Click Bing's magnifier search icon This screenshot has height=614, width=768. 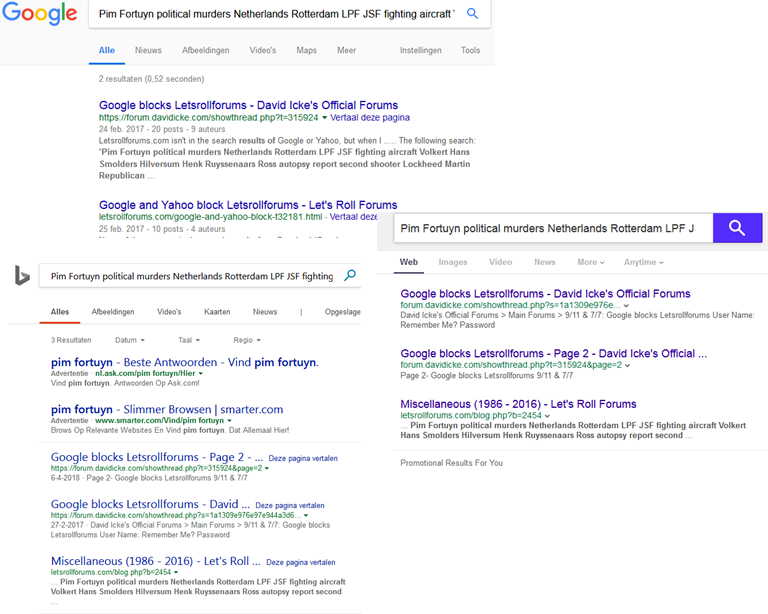pos(350,276)
